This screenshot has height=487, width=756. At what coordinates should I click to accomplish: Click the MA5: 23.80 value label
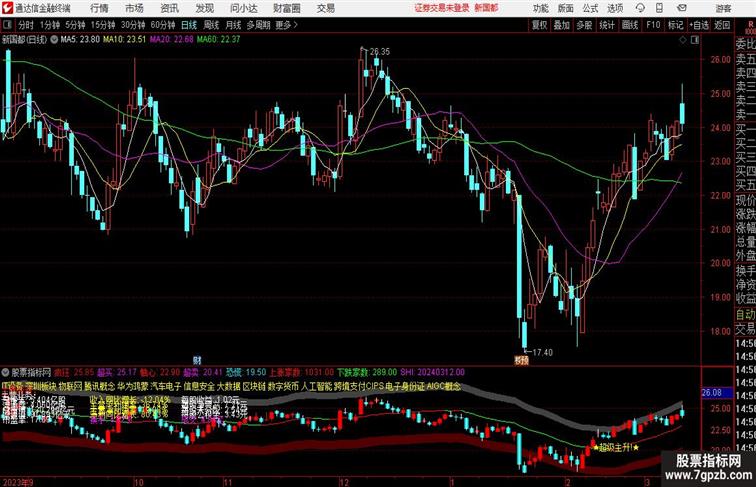80,40
